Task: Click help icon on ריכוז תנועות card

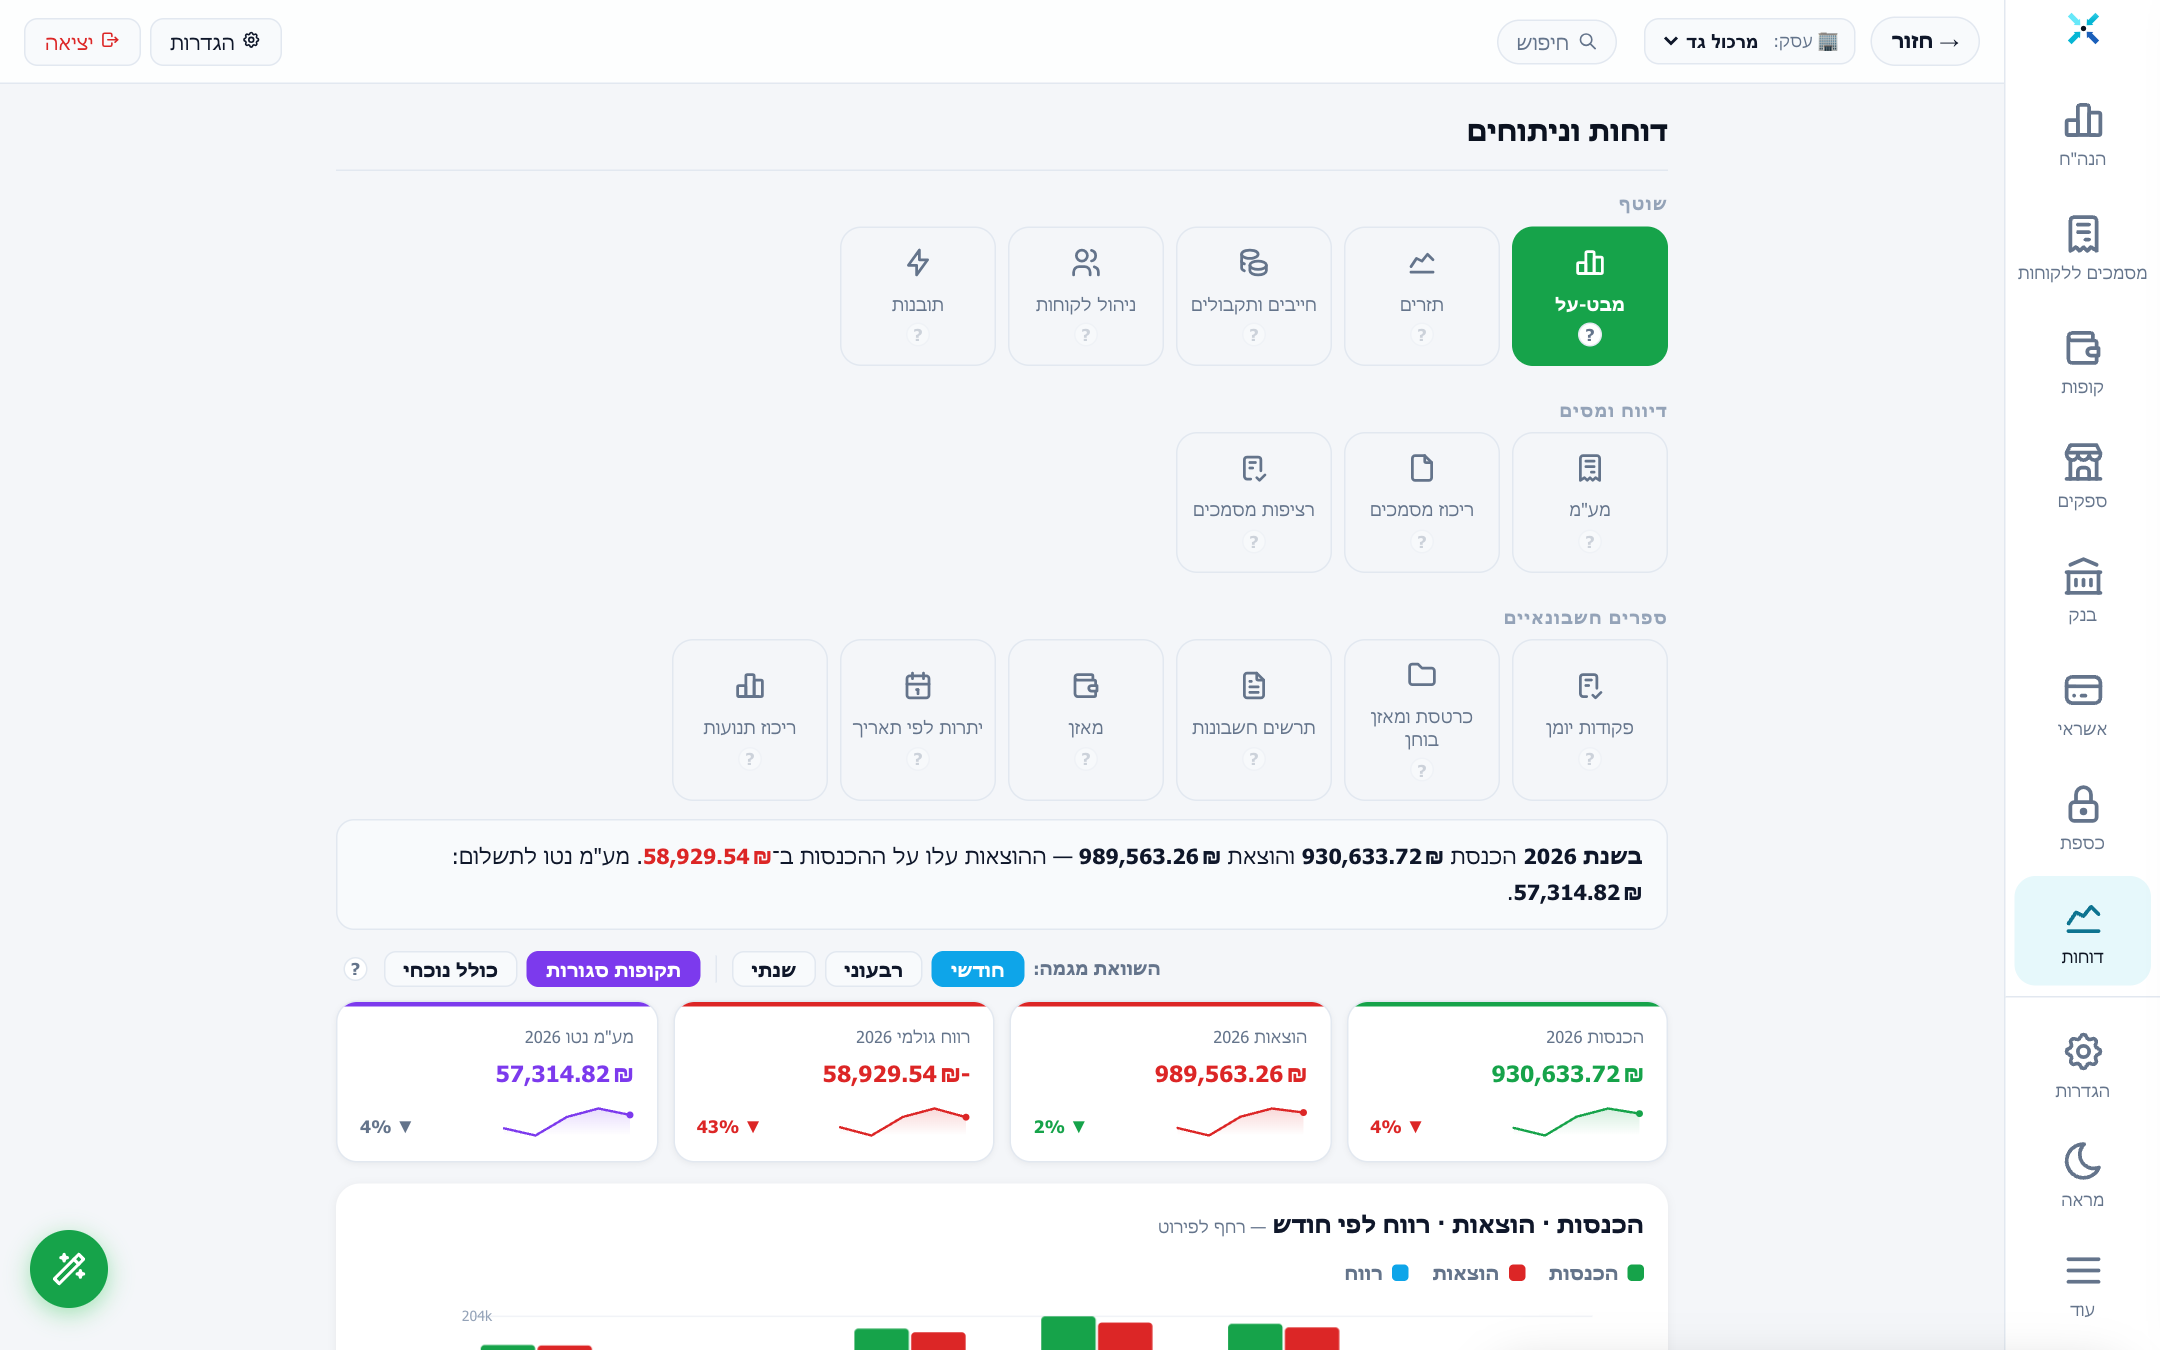Action: [x=749, y=759]
